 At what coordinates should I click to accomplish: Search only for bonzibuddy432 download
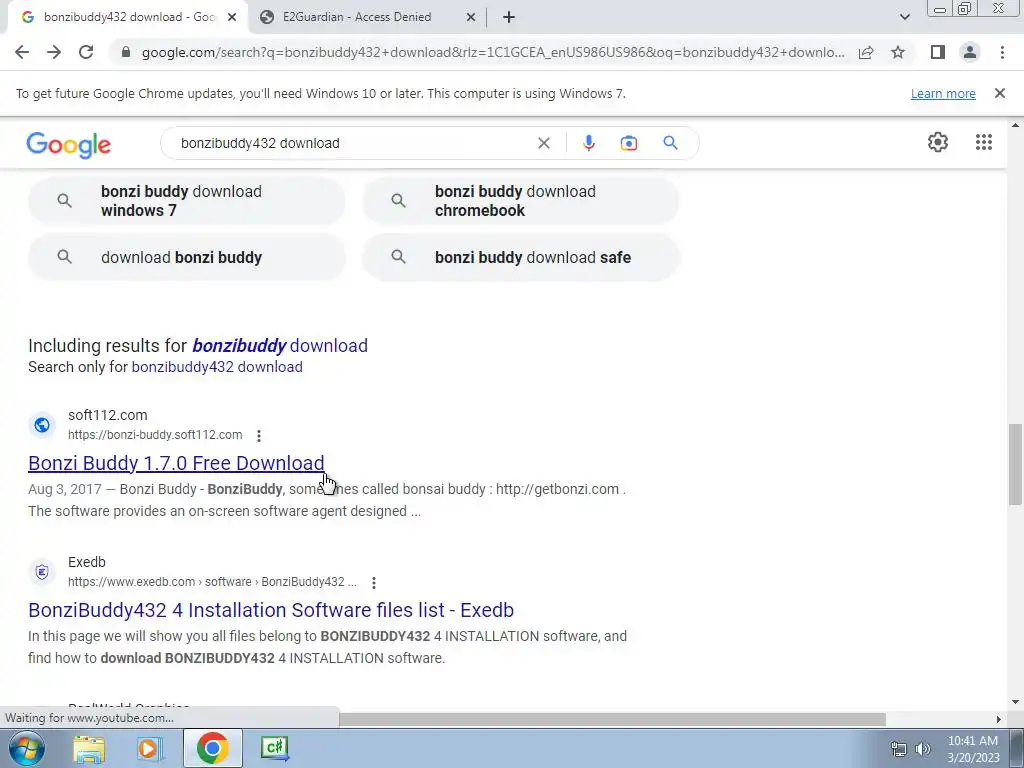point(217,367)
